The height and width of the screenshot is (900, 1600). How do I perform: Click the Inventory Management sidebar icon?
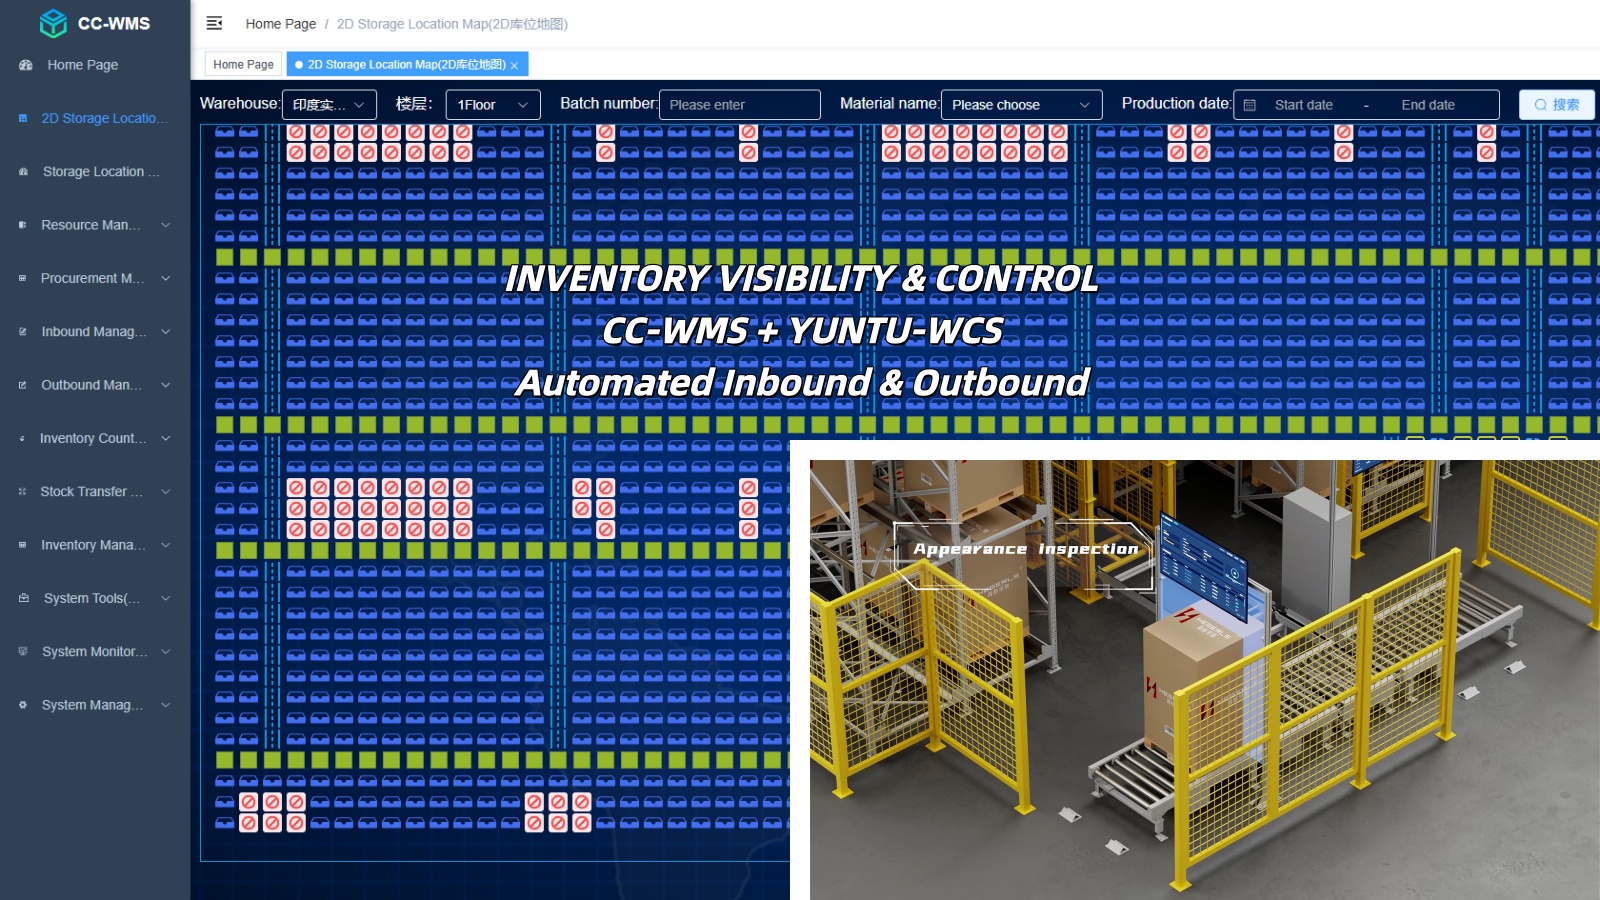tap(23, 545)
